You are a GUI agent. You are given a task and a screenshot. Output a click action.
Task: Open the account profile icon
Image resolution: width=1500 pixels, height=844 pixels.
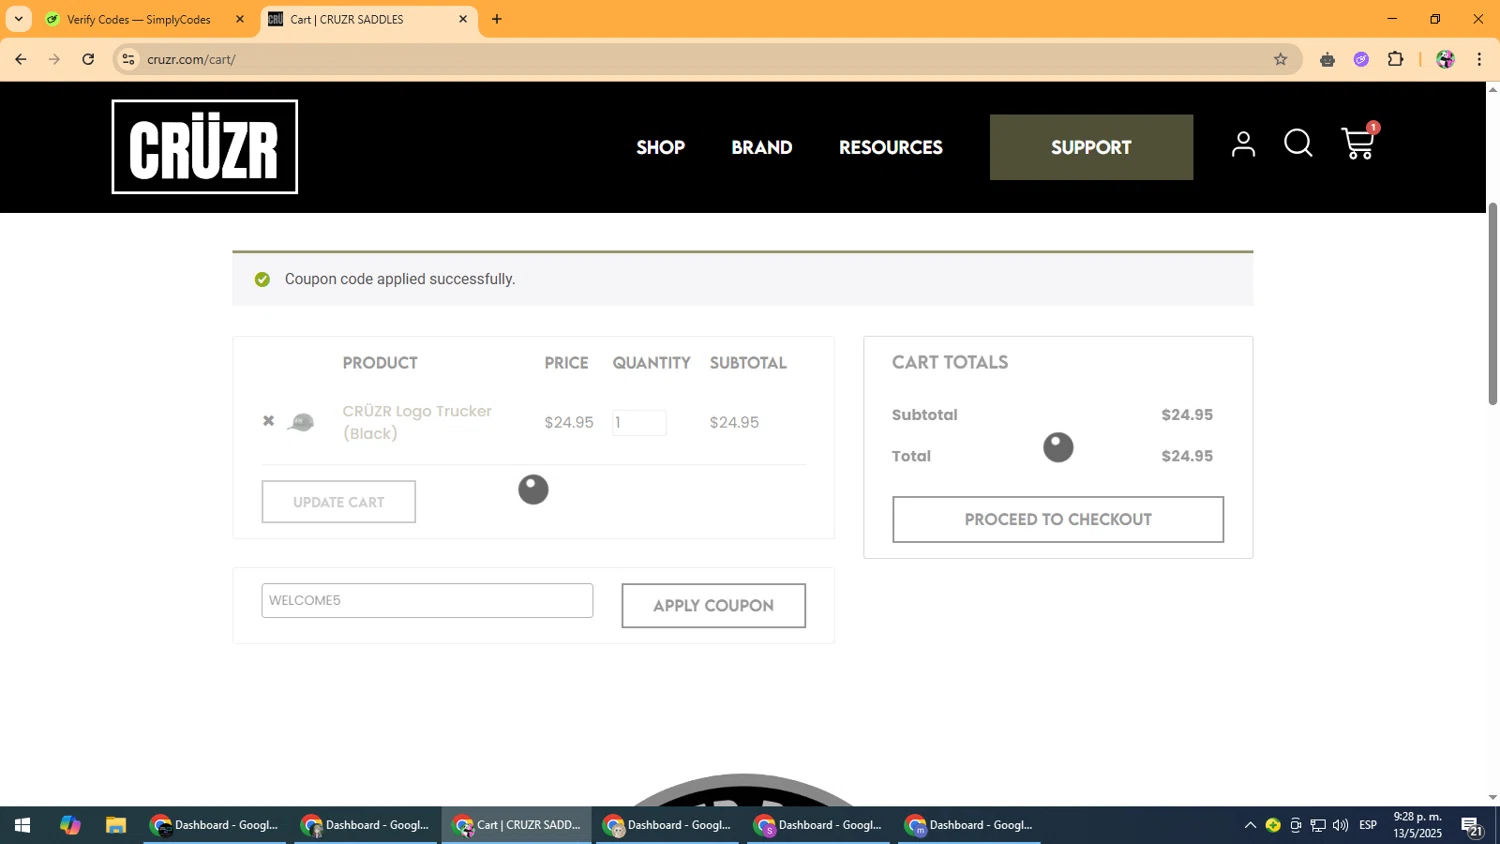click(x=1243, y=145)
